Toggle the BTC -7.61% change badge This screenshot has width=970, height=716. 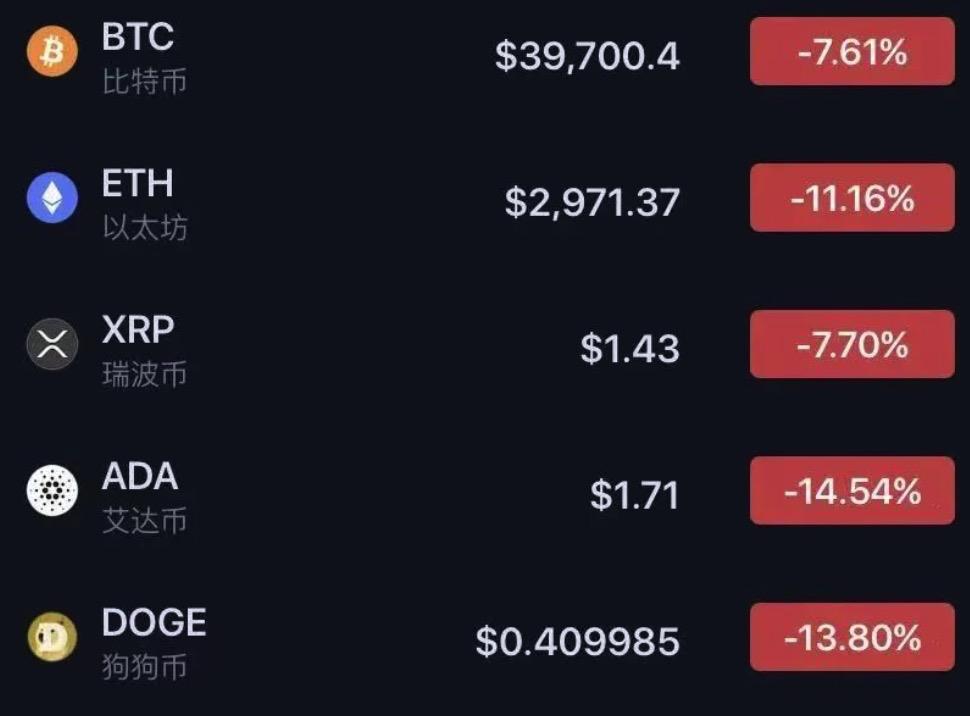coord(852,52)
